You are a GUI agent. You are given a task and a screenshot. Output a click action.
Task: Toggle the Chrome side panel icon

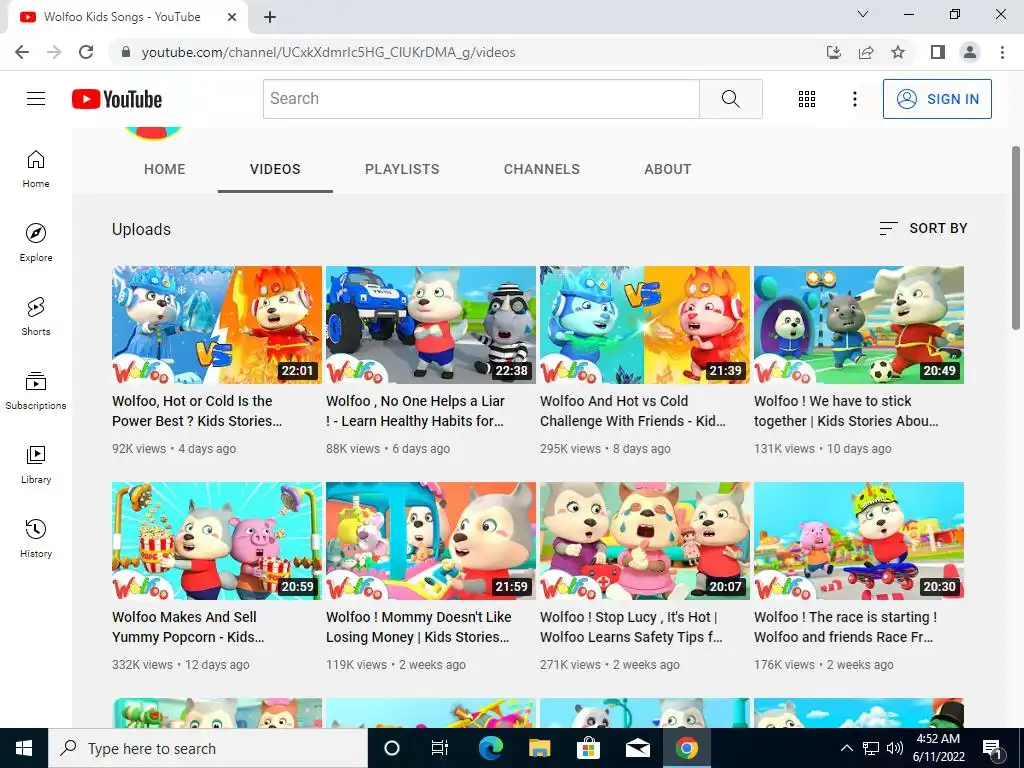pos(938,52)
